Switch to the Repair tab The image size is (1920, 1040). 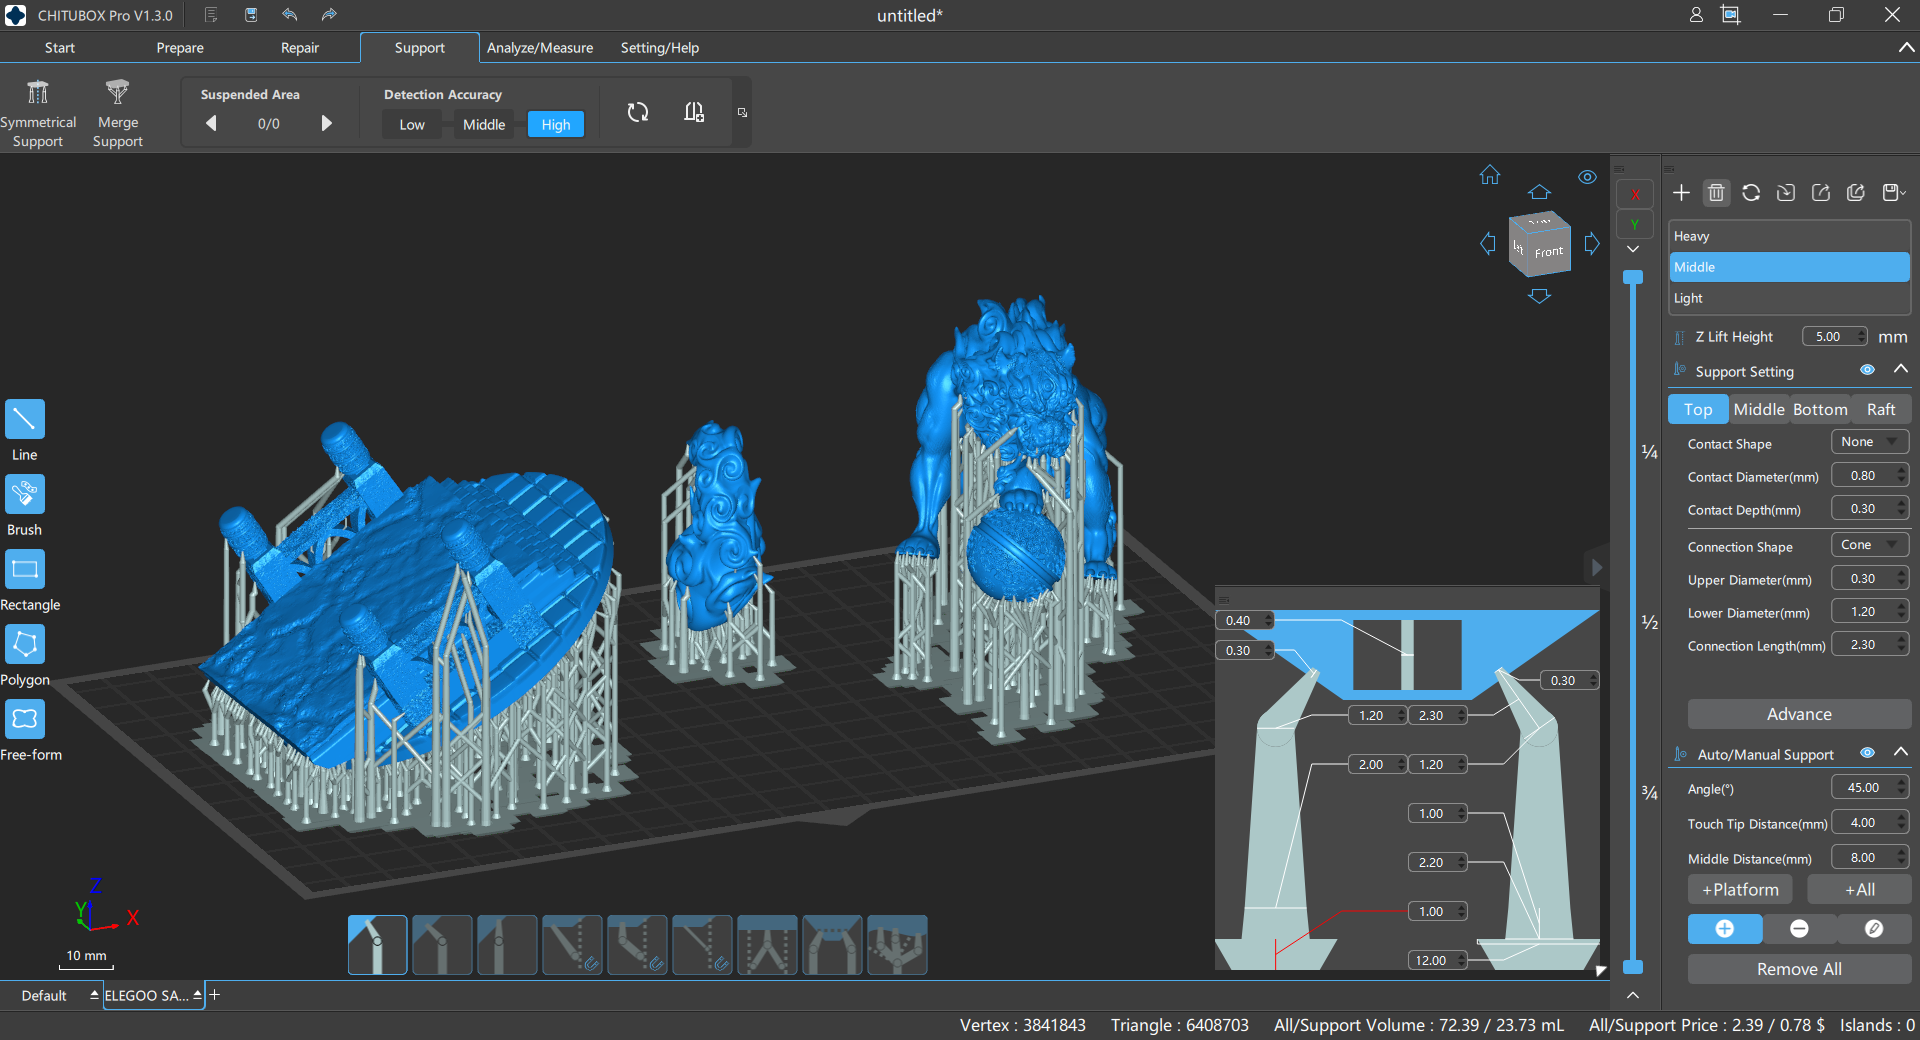(x=300, y=48)
